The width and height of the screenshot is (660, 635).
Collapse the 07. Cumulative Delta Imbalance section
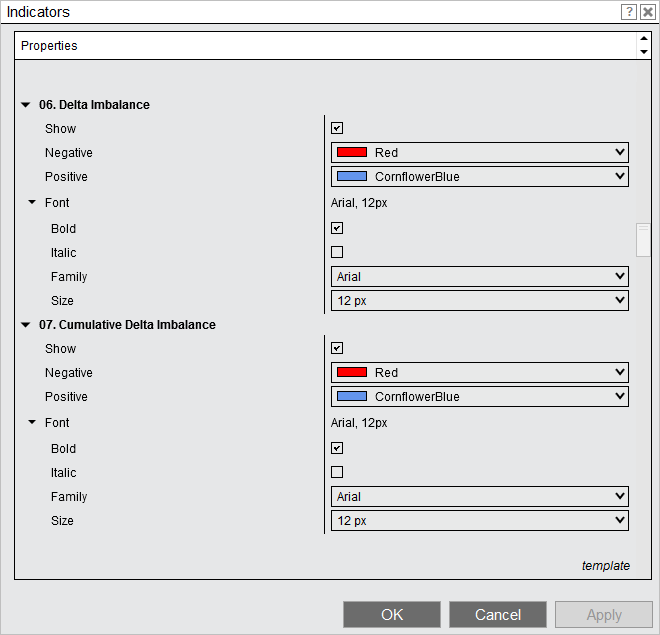tap(26, 325)
